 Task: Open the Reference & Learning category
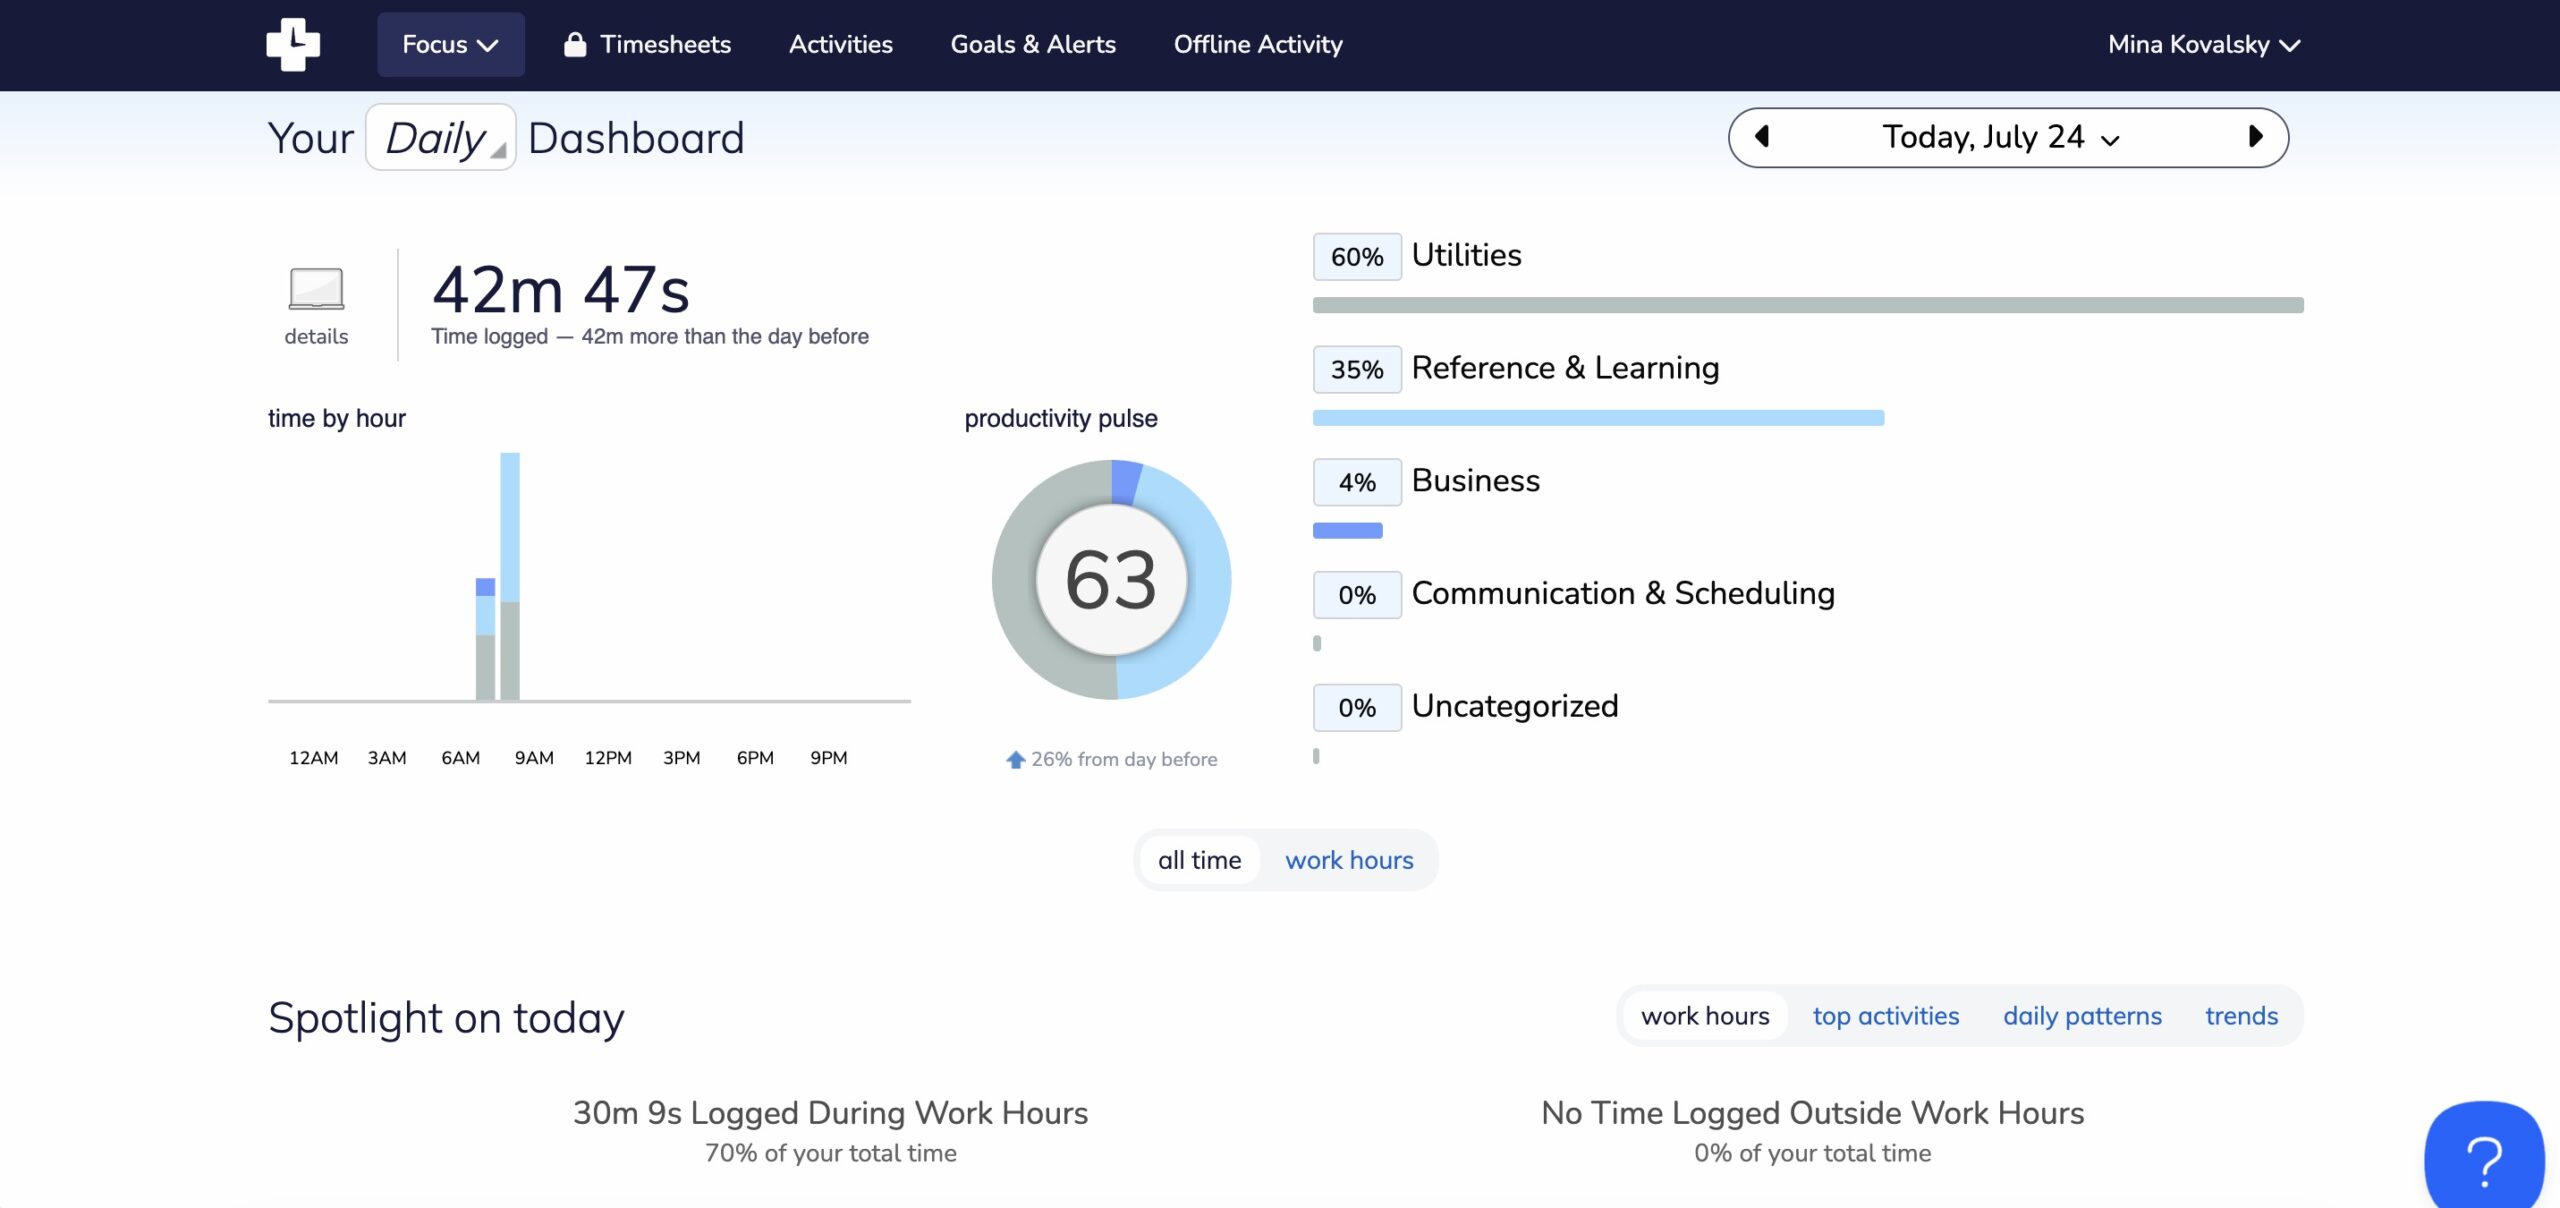[1565, 368]
